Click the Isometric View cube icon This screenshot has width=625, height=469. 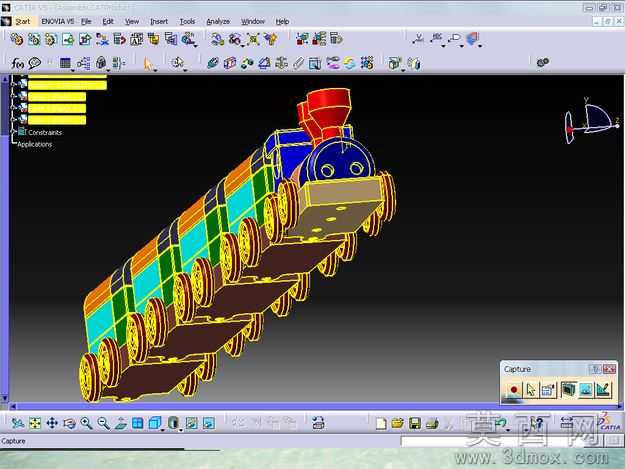click(154, 423)
